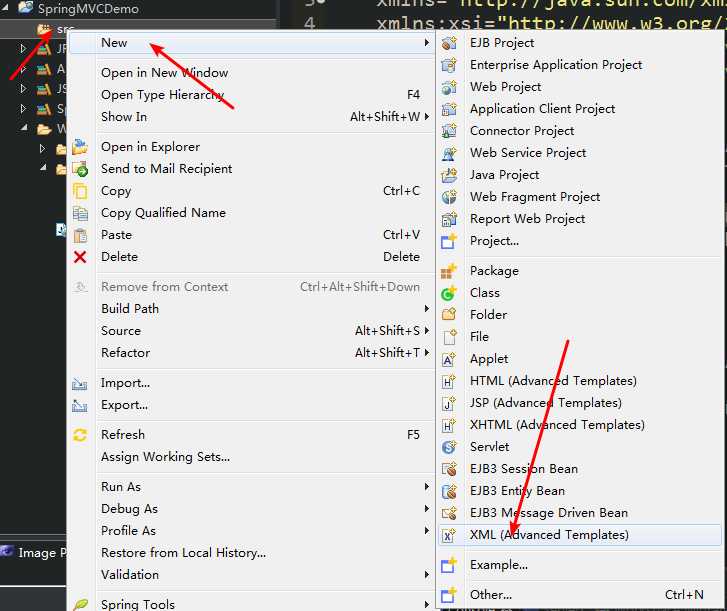This screenshot has height=611, width=727.
Task: Select the src folder tree item
Action: tap(65, 30)
